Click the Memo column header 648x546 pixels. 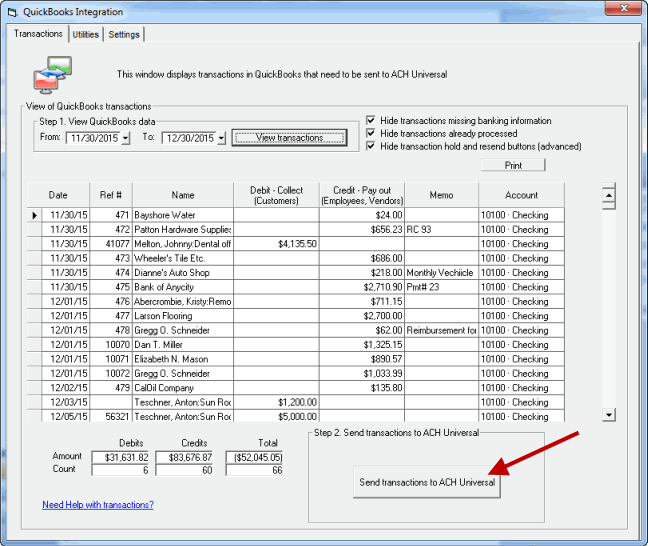coord(441,195)
